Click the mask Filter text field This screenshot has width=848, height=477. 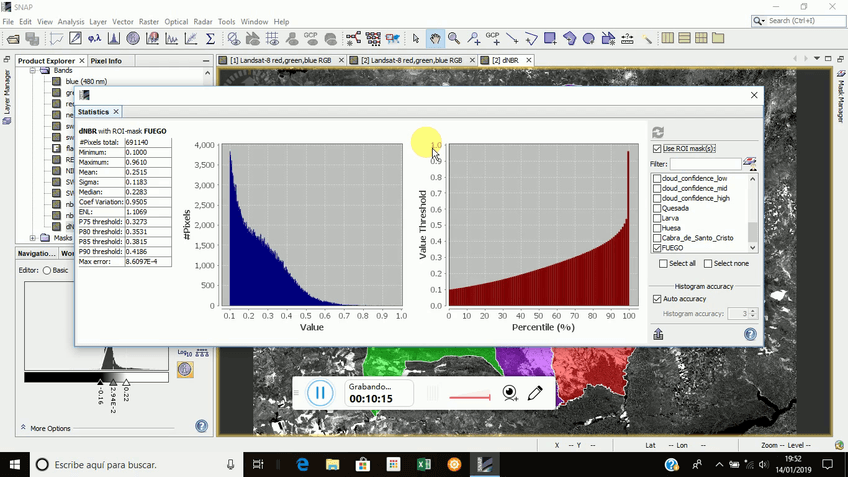point(704,164)
